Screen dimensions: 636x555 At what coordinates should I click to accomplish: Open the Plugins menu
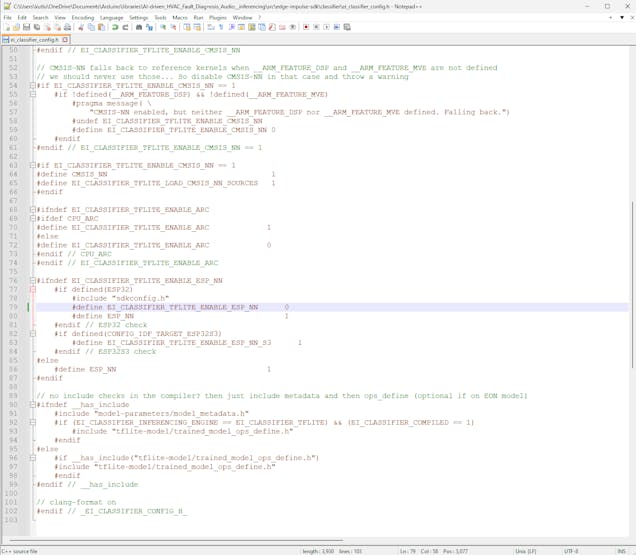pyautogui.click(x=218, y=17)
